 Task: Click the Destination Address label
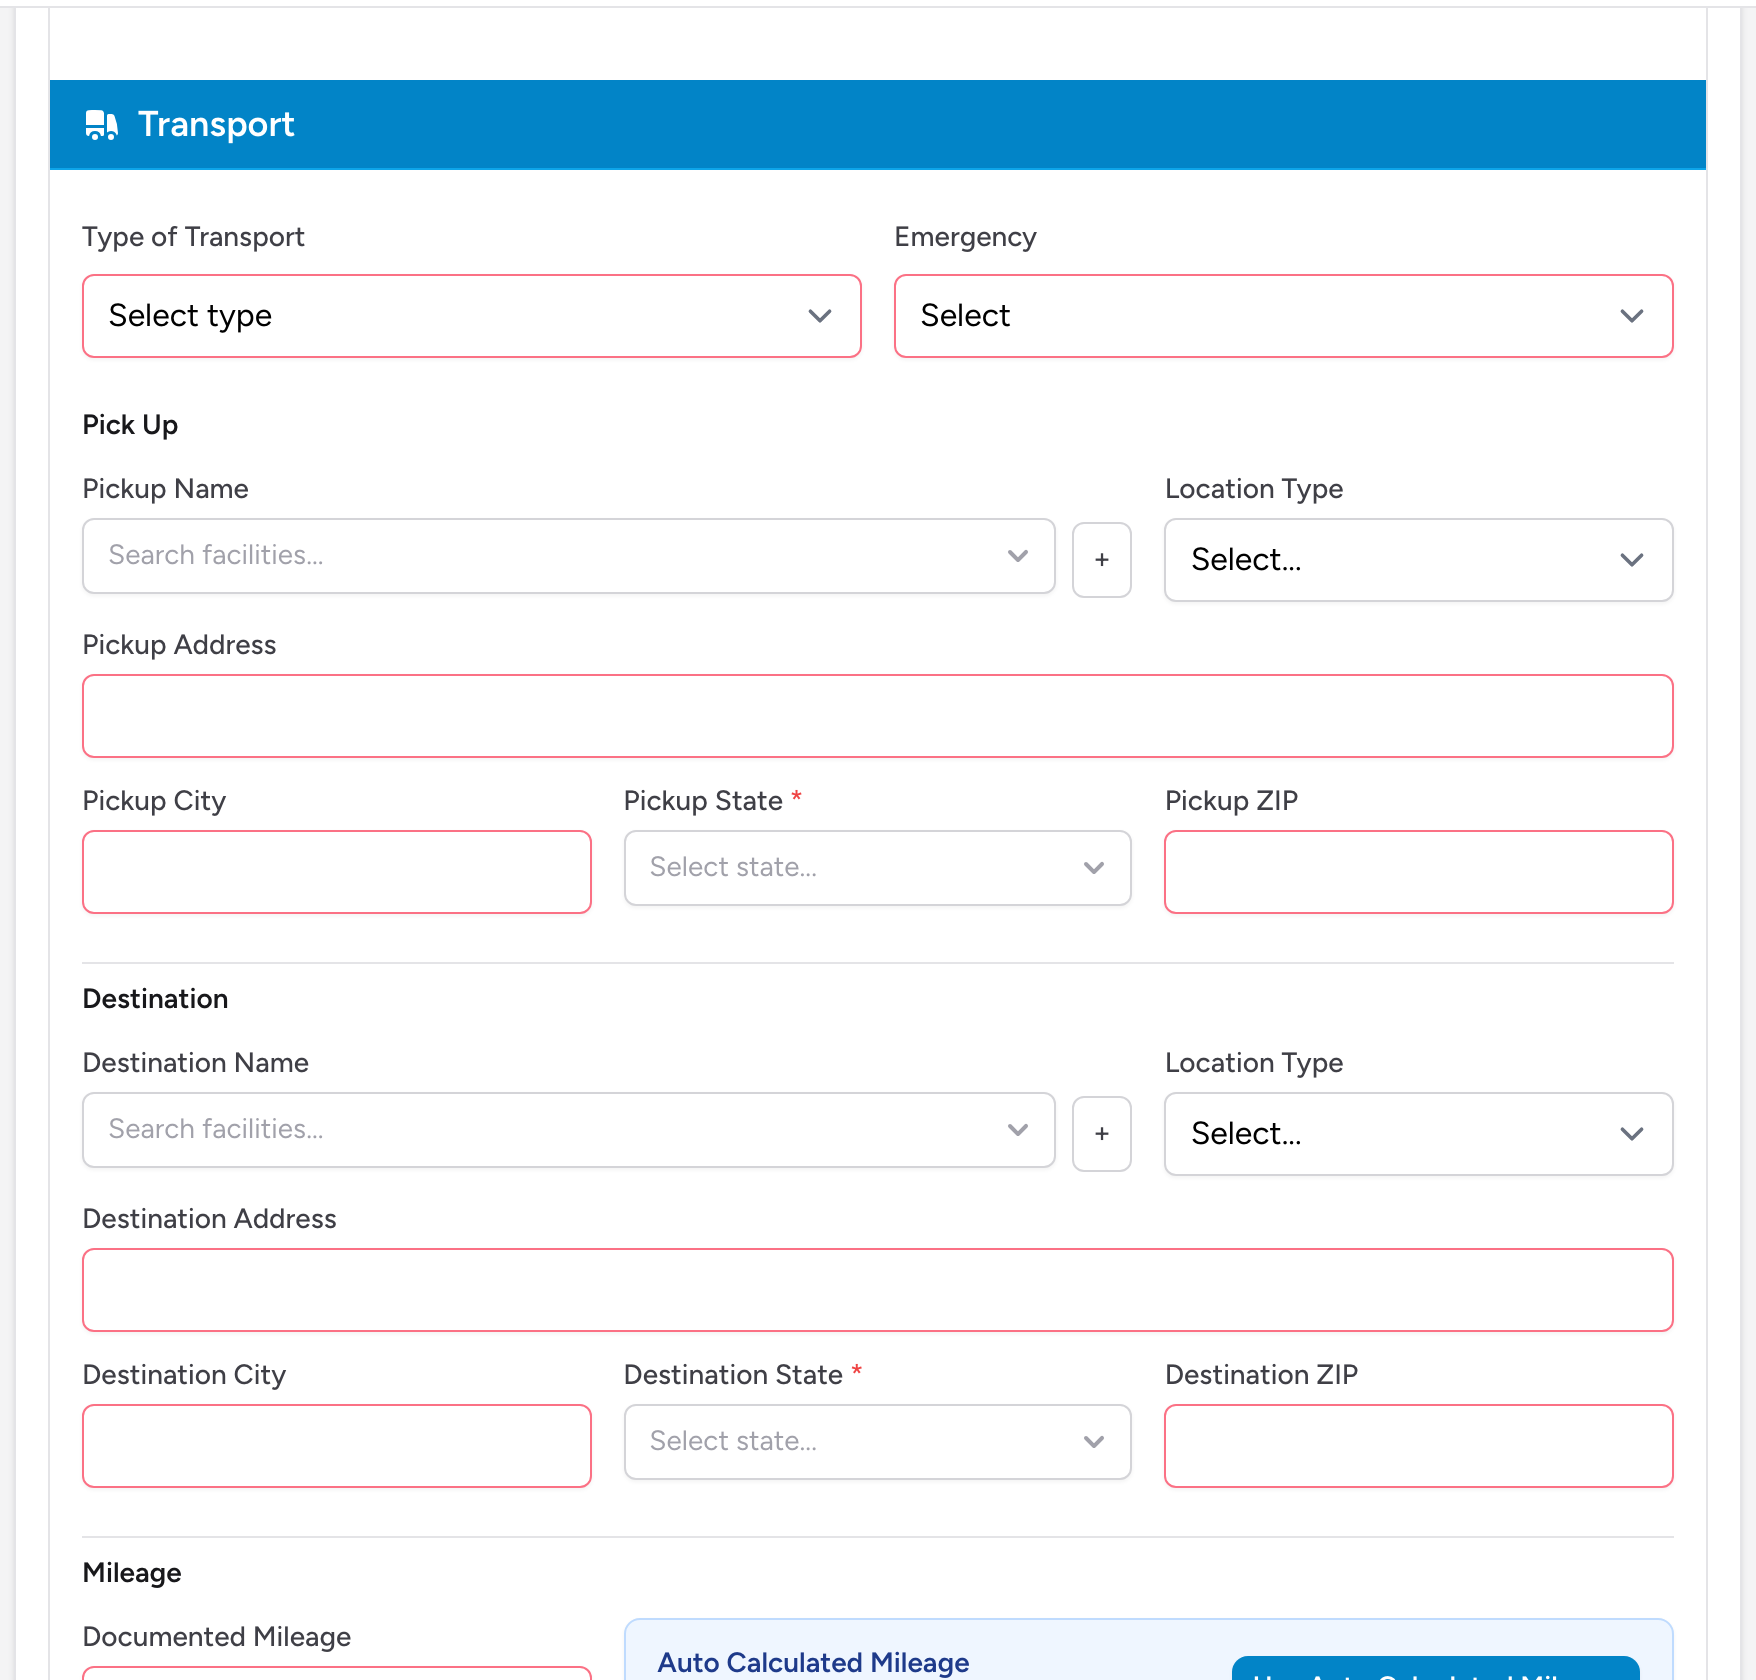coord(209,1219)
